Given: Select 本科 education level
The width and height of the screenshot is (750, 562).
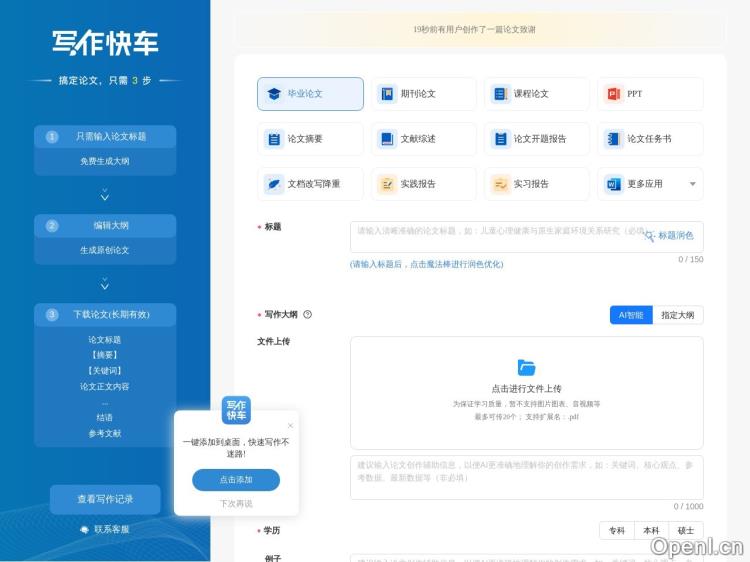Looking at the screenshot, I should coord(651,531).
